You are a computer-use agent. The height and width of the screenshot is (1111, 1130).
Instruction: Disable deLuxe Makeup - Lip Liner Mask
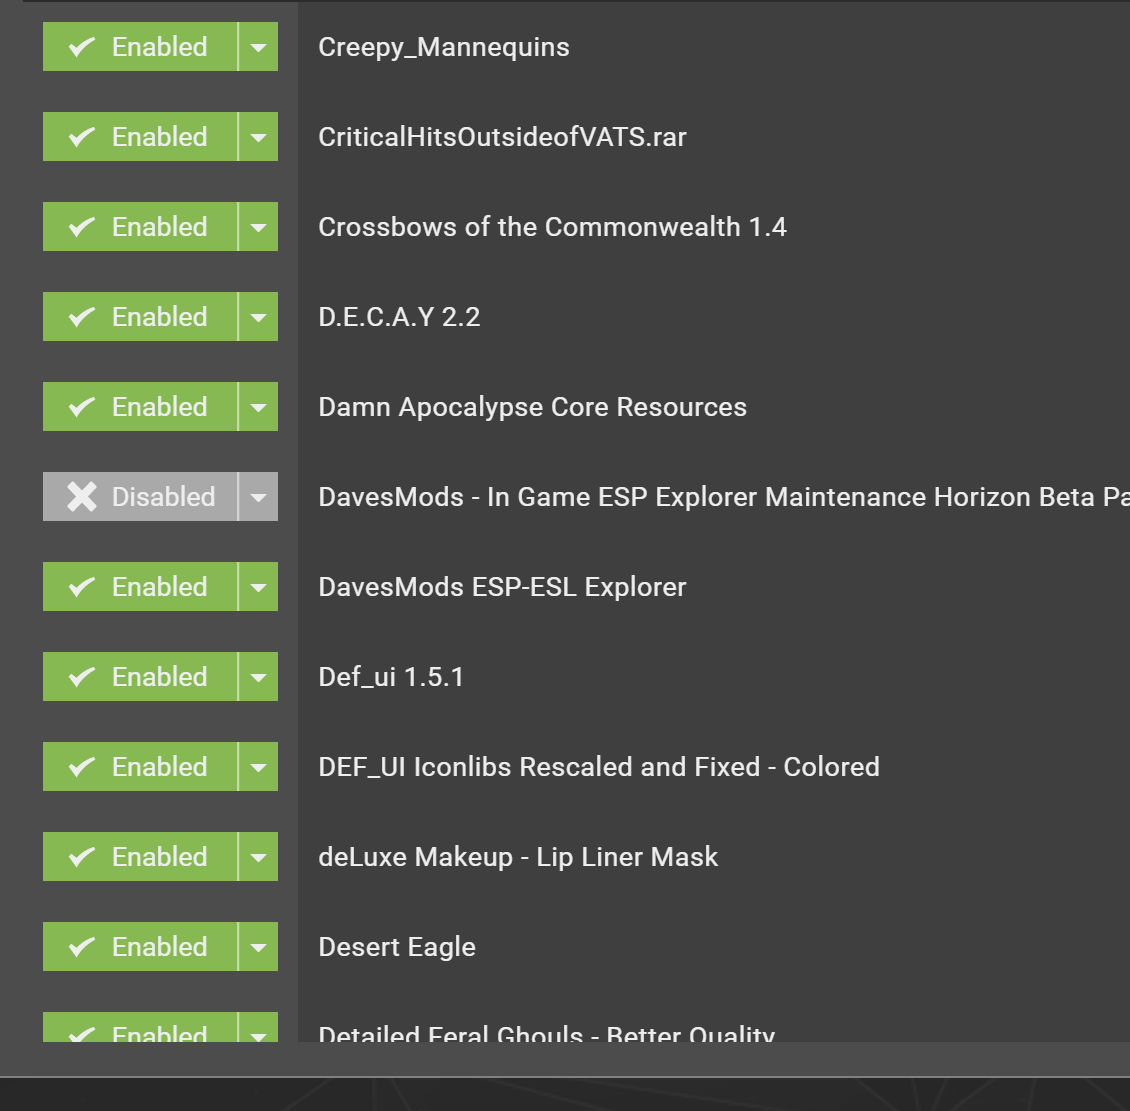tap(140, 857)
